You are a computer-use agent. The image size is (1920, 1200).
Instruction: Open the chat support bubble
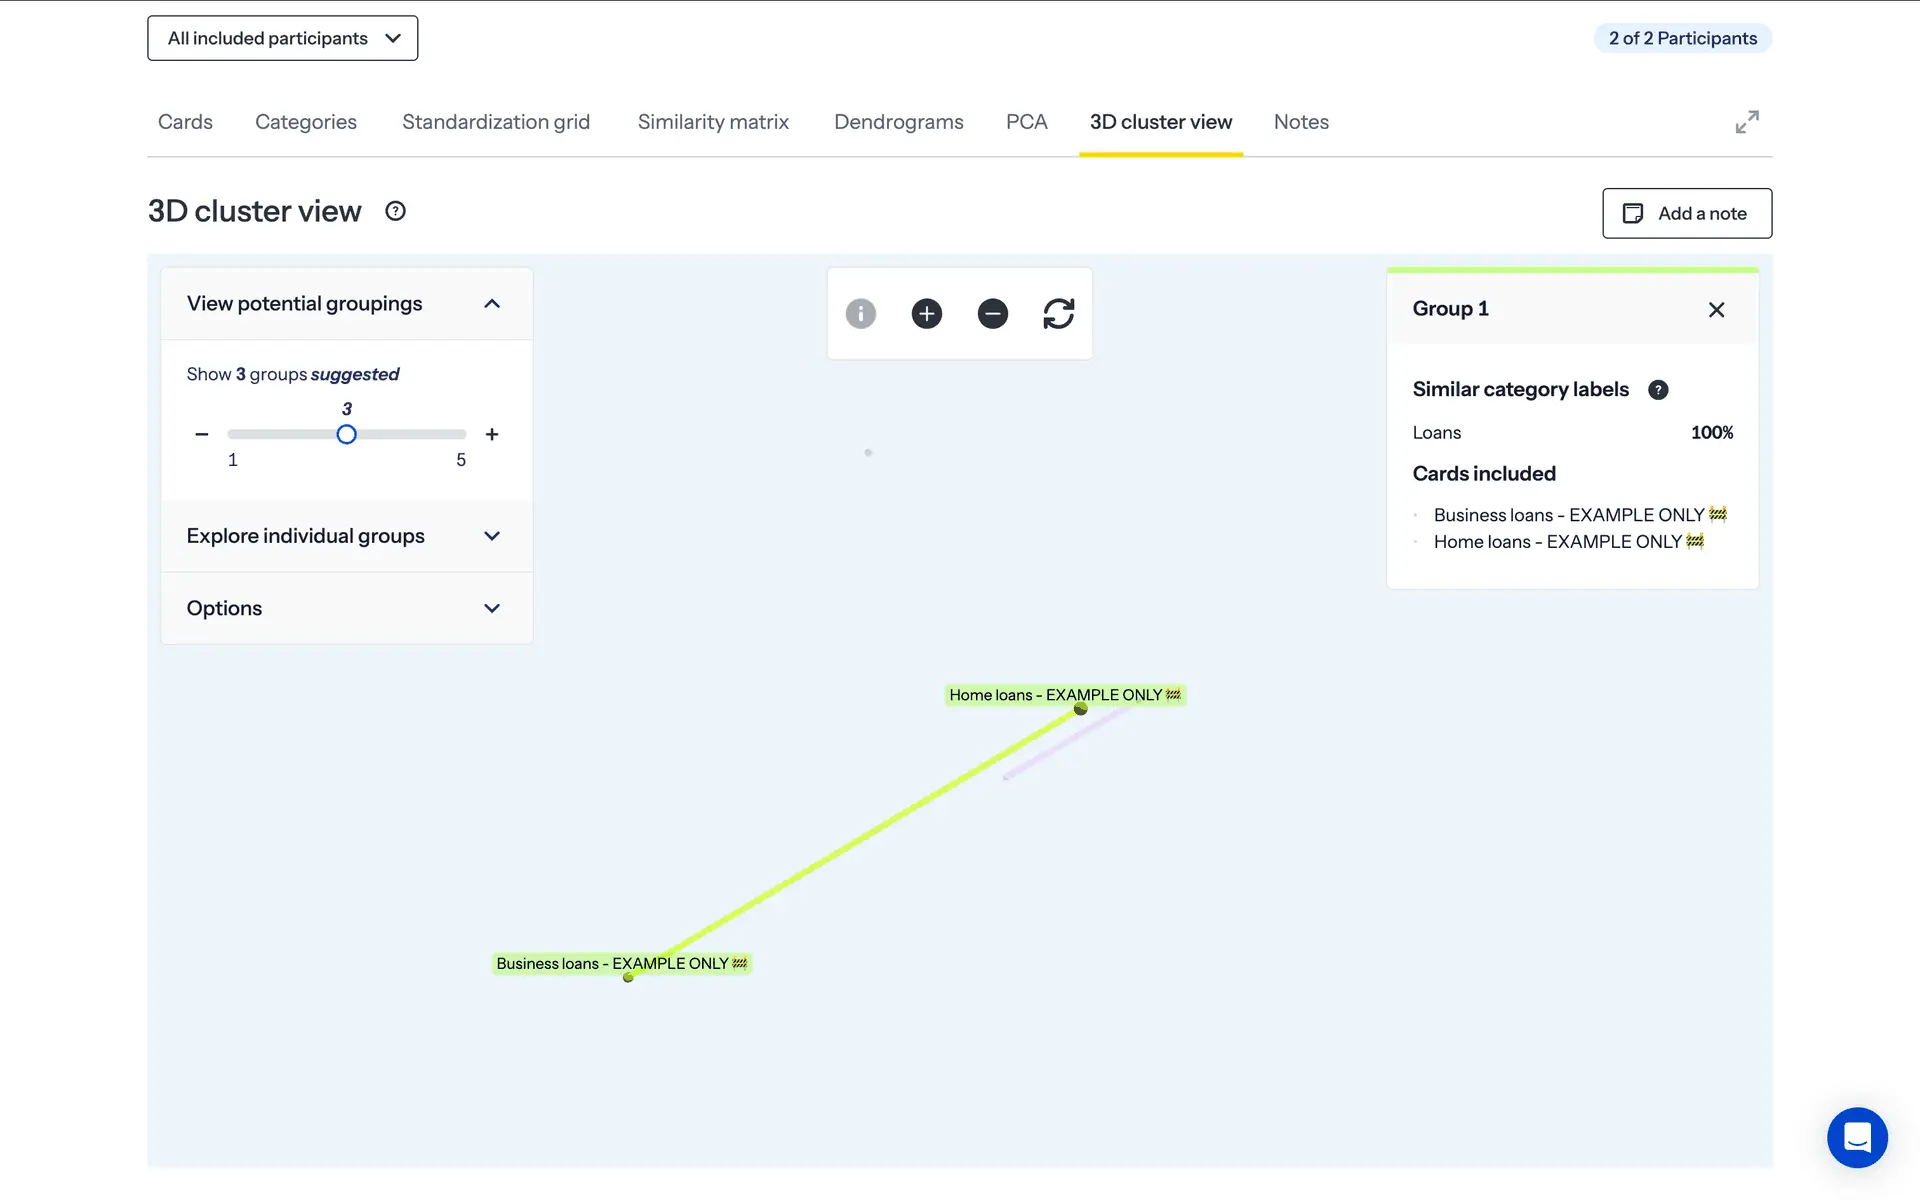(1856, 1137)
